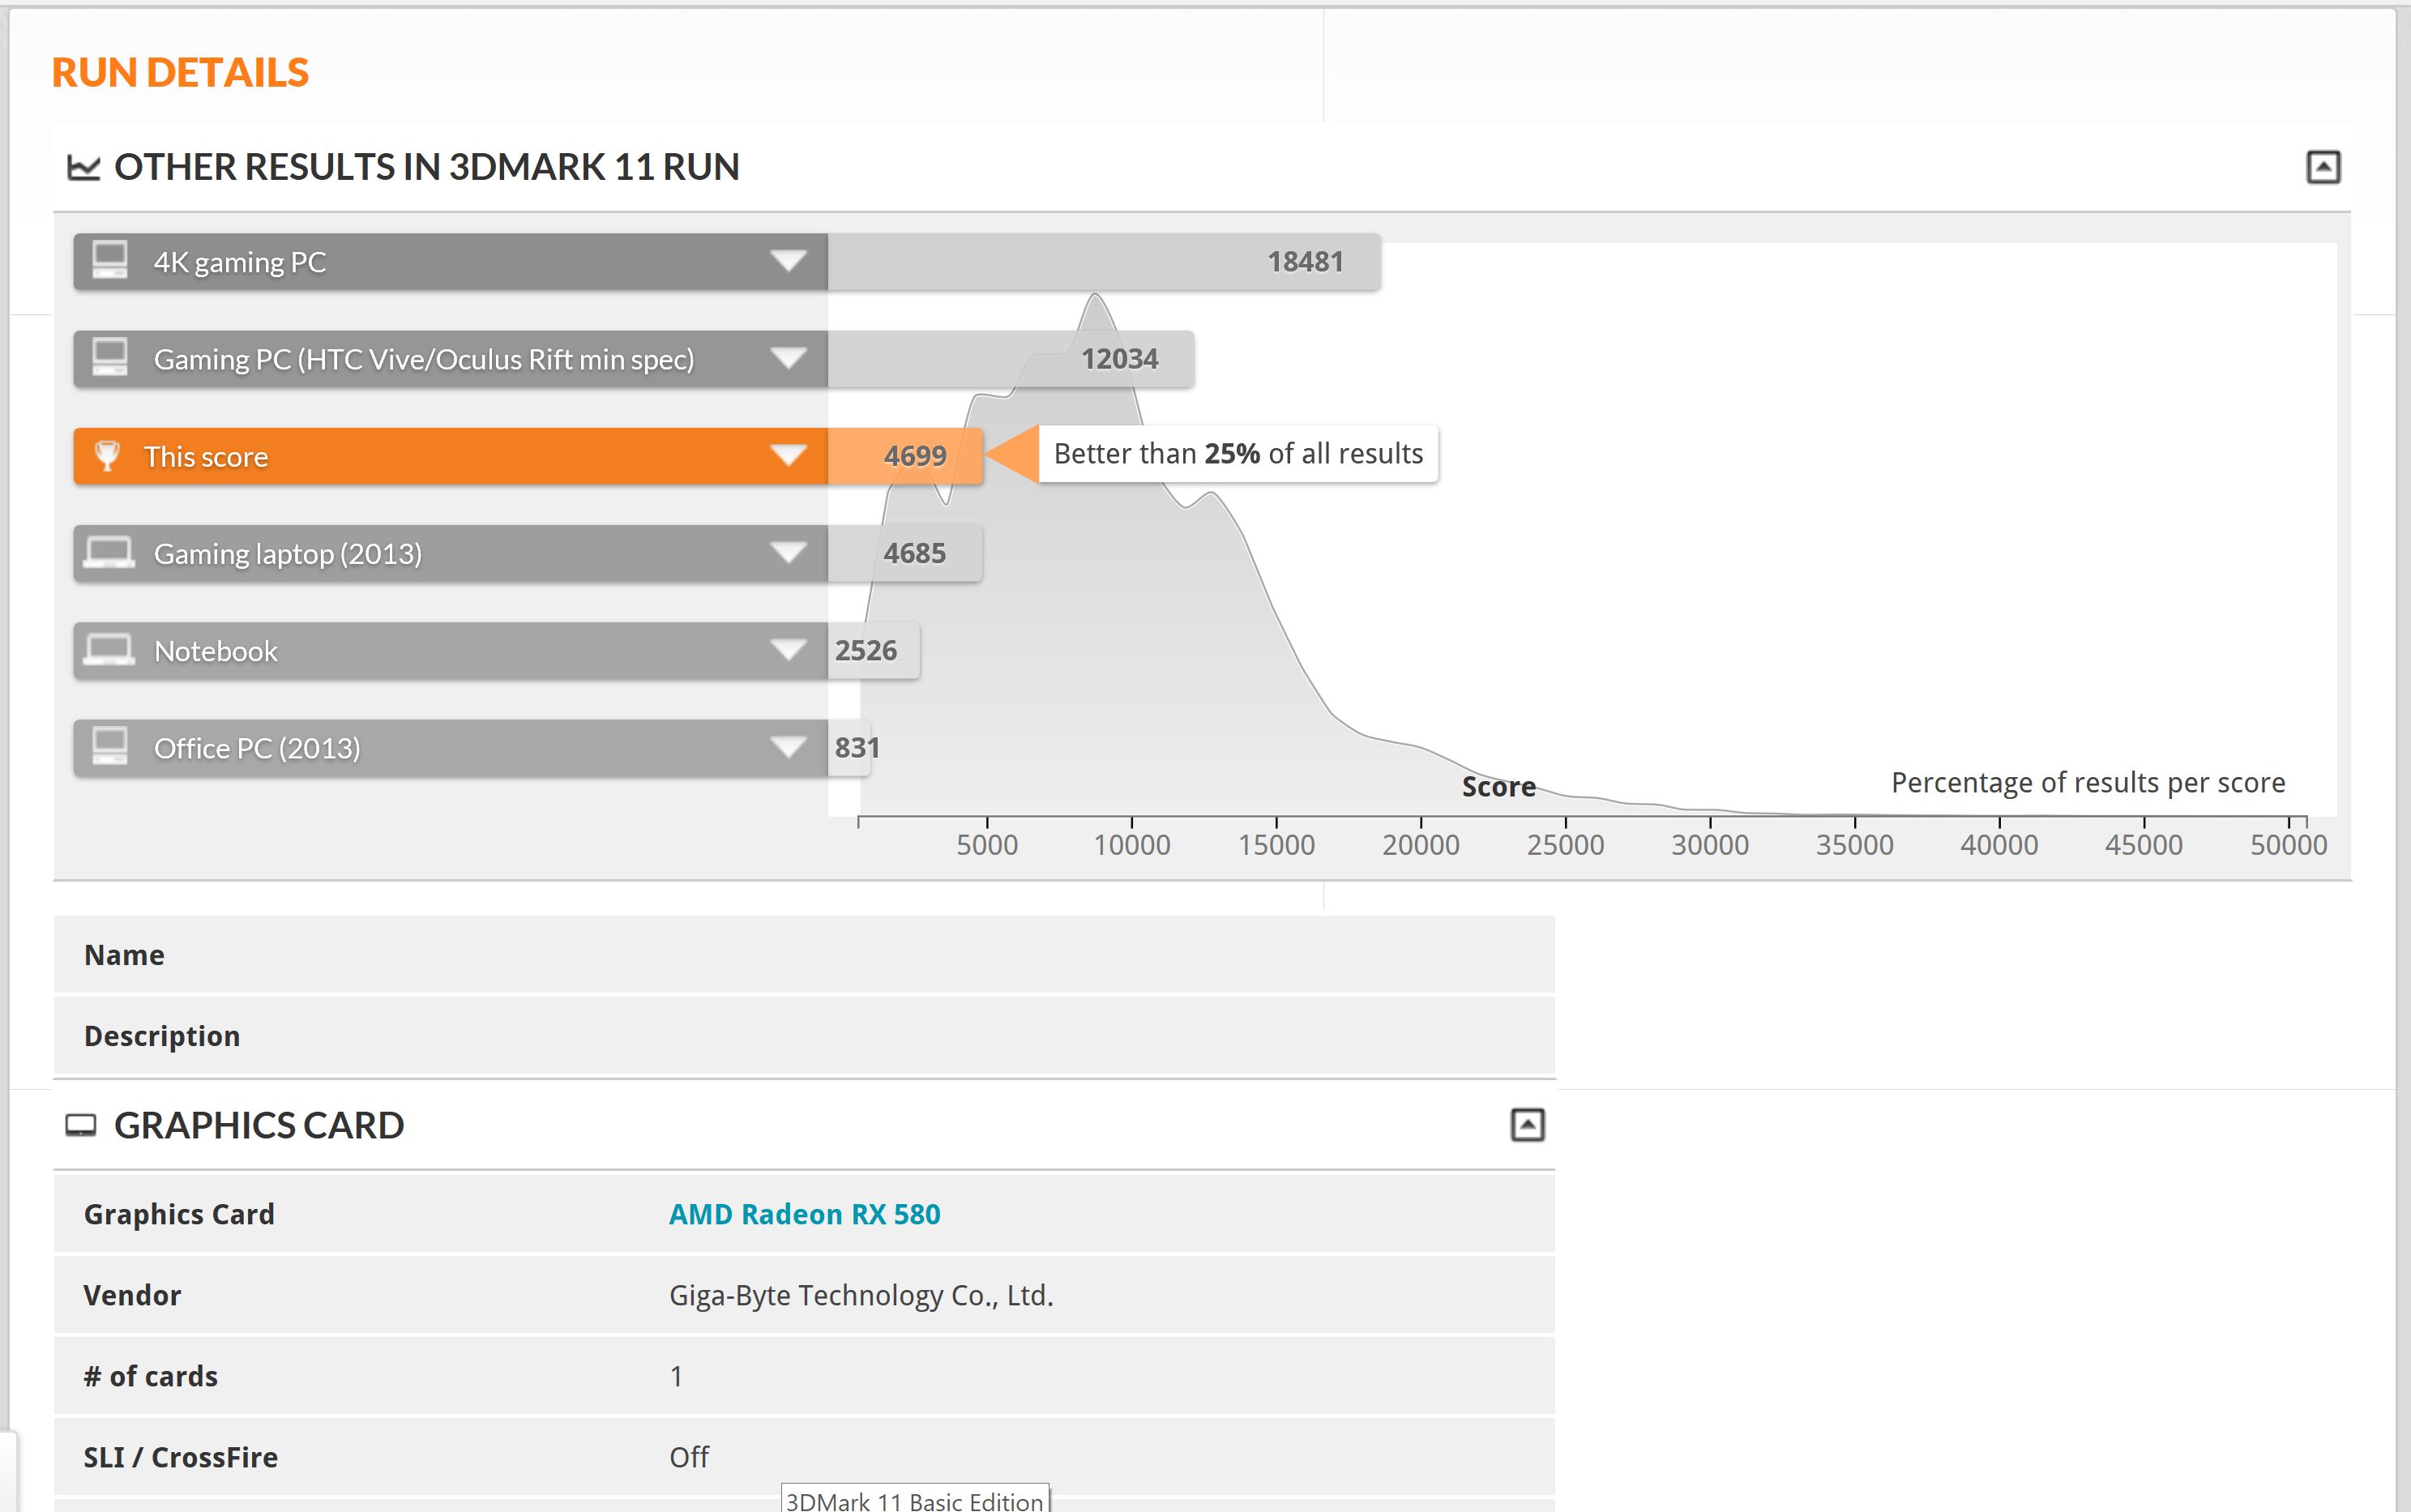Expand the Notebook dropdown arrow

(788, 650)
